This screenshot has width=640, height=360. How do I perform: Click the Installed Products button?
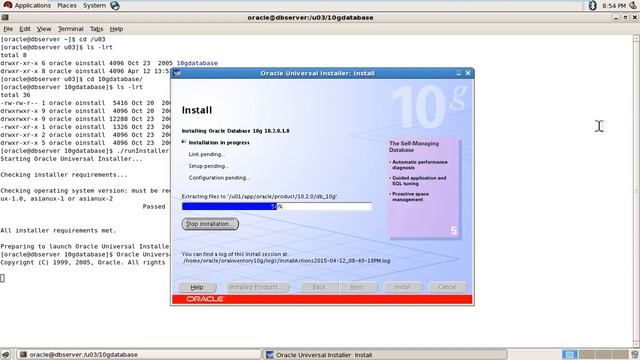[258, 287]
